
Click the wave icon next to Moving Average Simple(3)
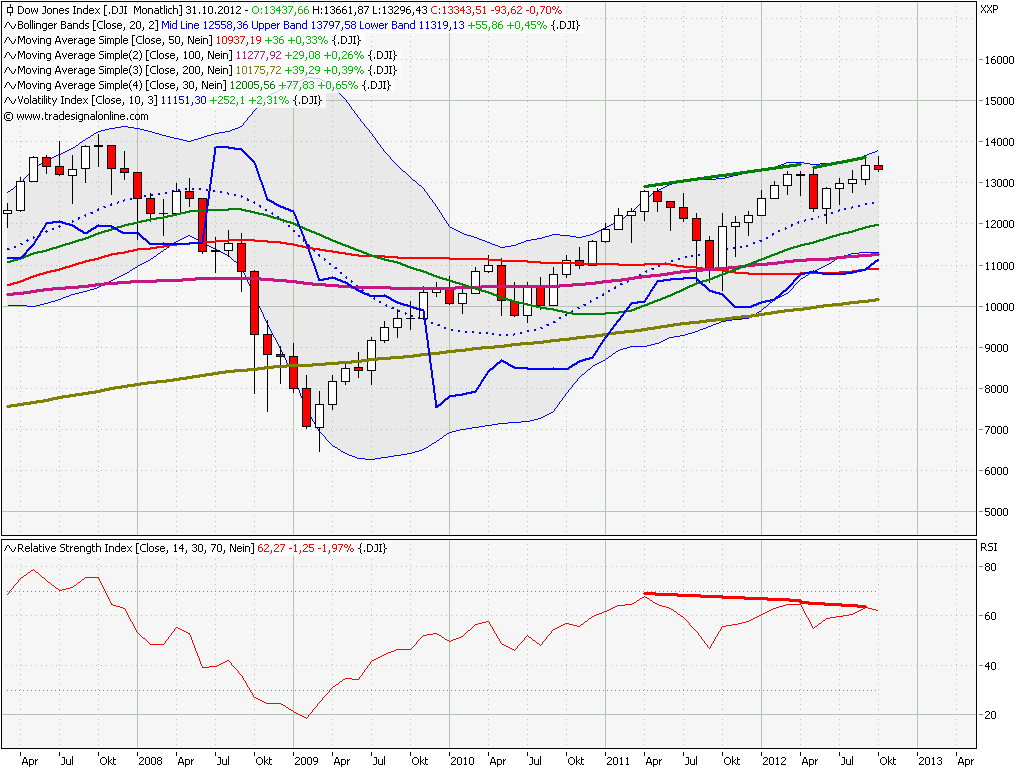(8, 71)
